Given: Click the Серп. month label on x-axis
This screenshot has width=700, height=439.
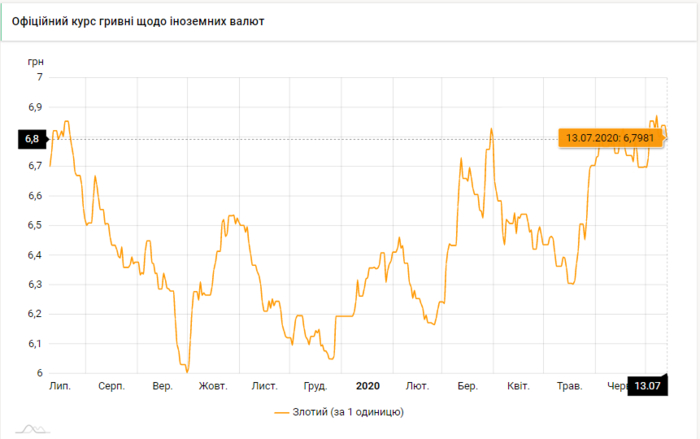Looking at the screenshot, I should tap(110, 385).
